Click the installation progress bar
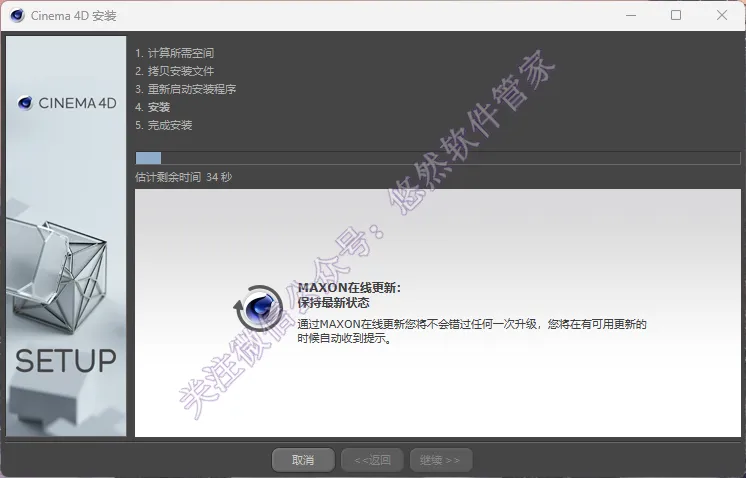 click(x=438, y=158)
